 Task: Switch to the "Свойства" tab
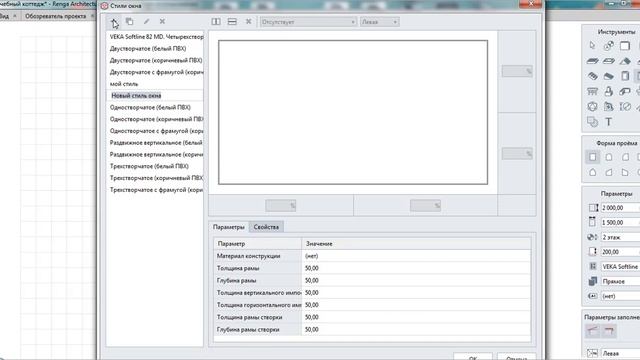266,227
